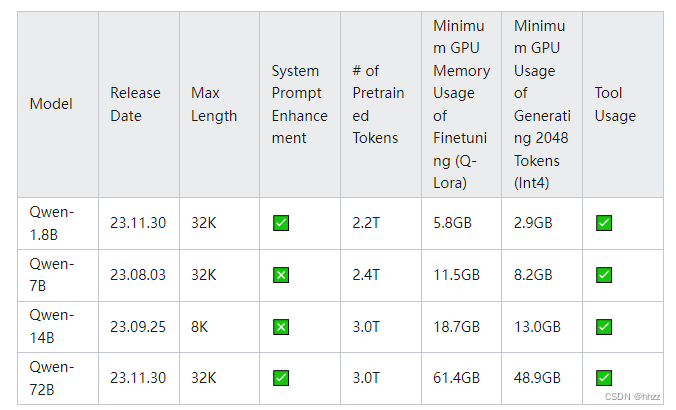Click the Release Date column header
Viewport: 676px width, 410px height.
pyautogui.click(x=135, y=104)
